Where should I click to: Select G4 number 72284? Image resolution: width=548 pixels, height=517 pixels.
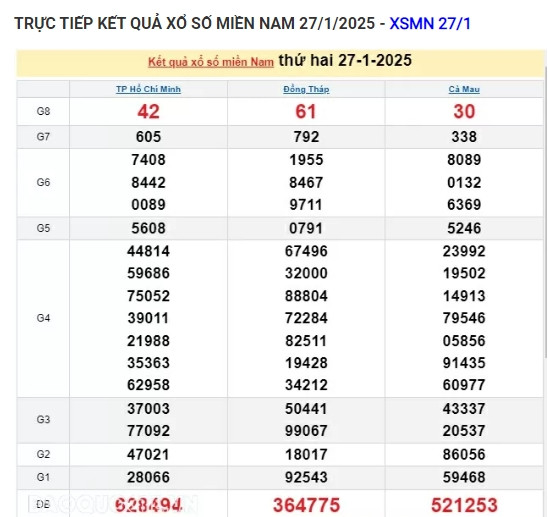(306, 318)
